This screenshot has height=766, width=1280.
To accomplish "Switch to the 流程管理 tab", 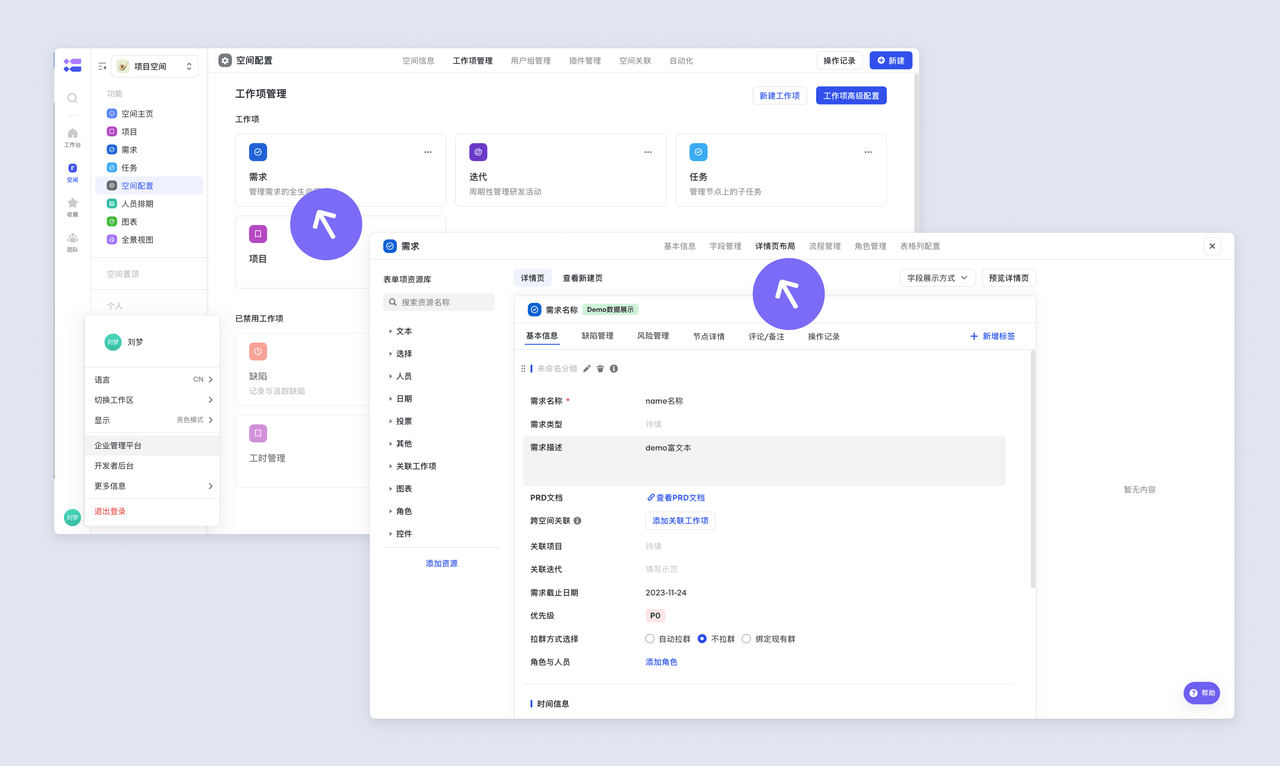I will click(x=824, y=246).
